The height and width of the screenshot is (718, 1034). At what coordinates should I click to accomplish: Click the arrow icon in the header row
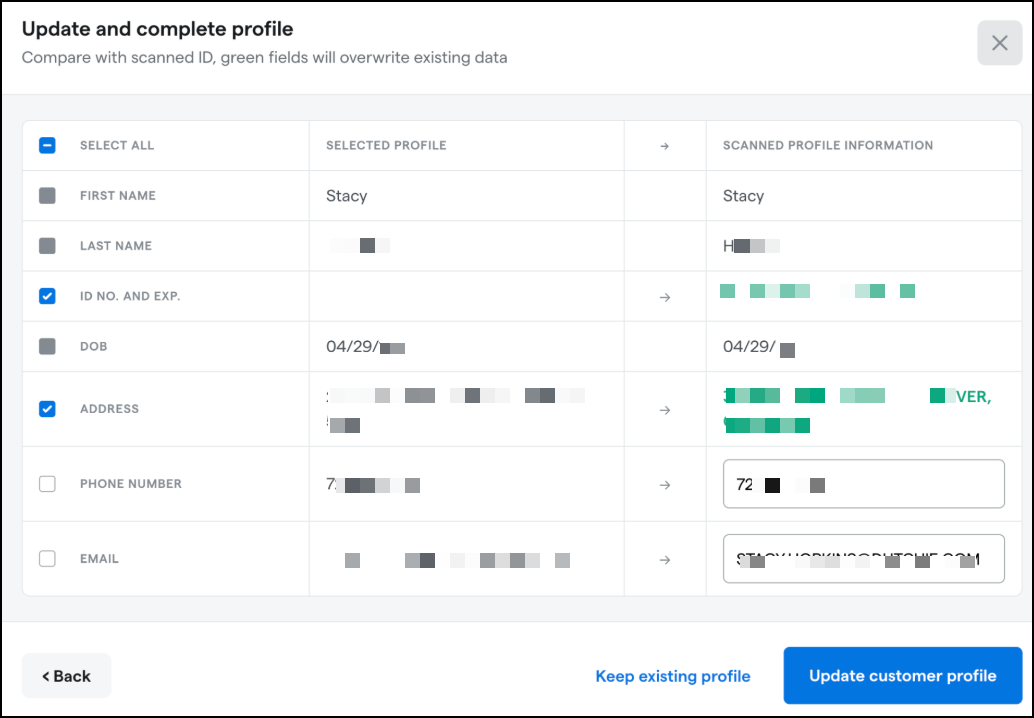(665, 146)
